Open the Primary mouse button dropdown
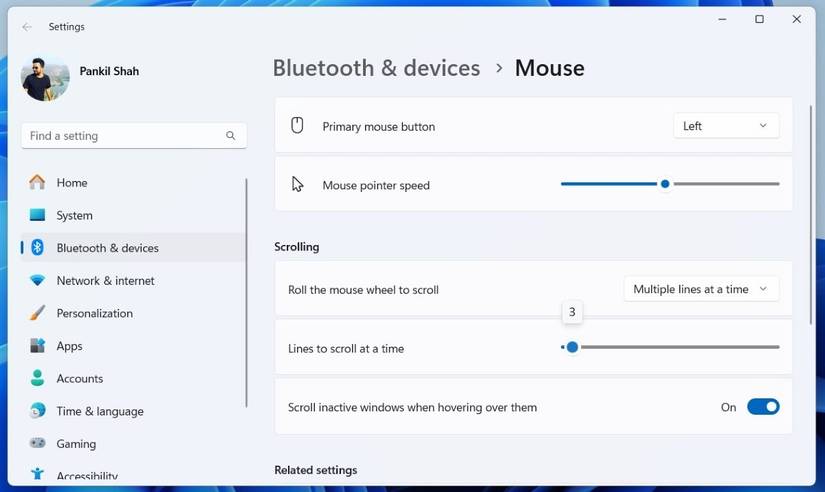825x492 pixels. pos(726,126)
